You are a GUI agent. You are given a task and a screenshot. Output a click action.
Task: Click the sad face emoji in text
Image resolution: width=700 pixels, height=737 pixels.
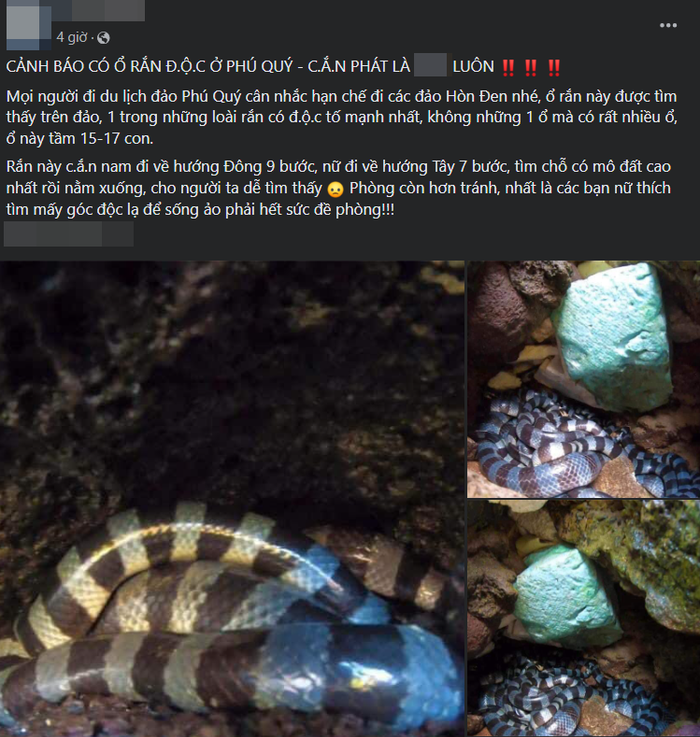coord(335,189)
